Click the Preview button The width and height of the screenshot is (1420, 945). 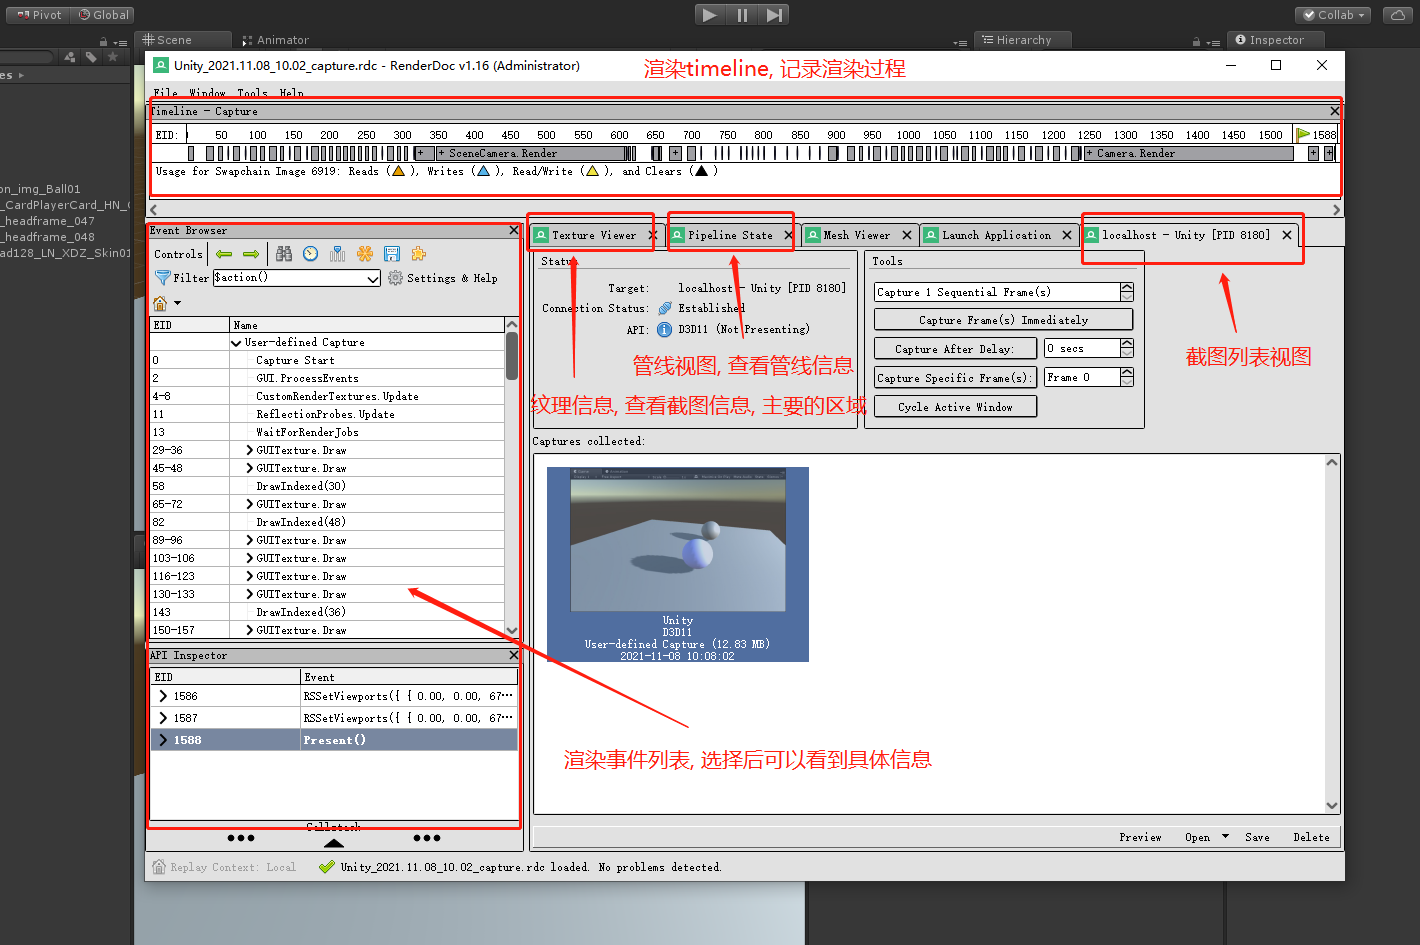pyautogui.click(x=1140, y=837)
